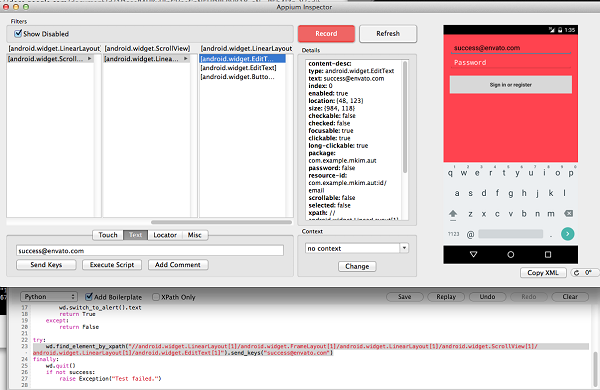
Task: Click the success@envato.com text input field
Action: pyautogui.click(x=150, y=251)
